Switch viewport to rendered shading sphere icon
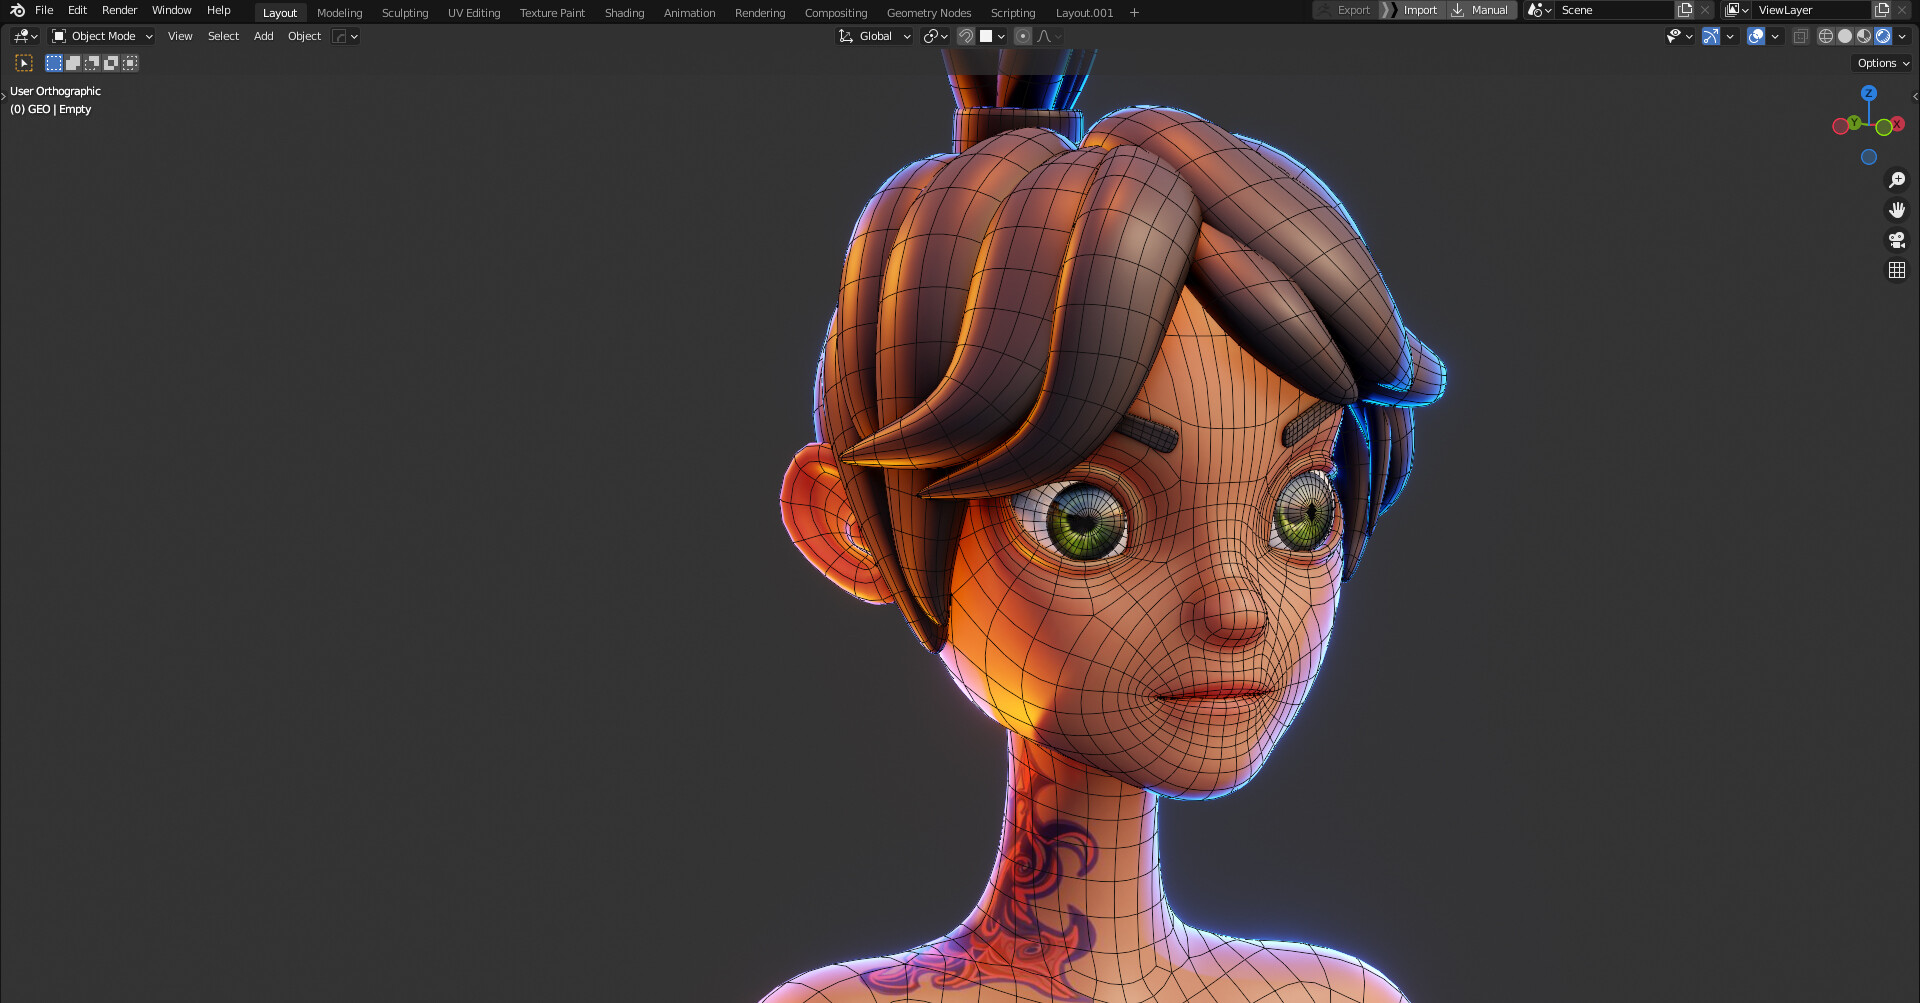The height and width of the screenshot is (1003, 1920). pyautogui.click(x=1884, y=36)
